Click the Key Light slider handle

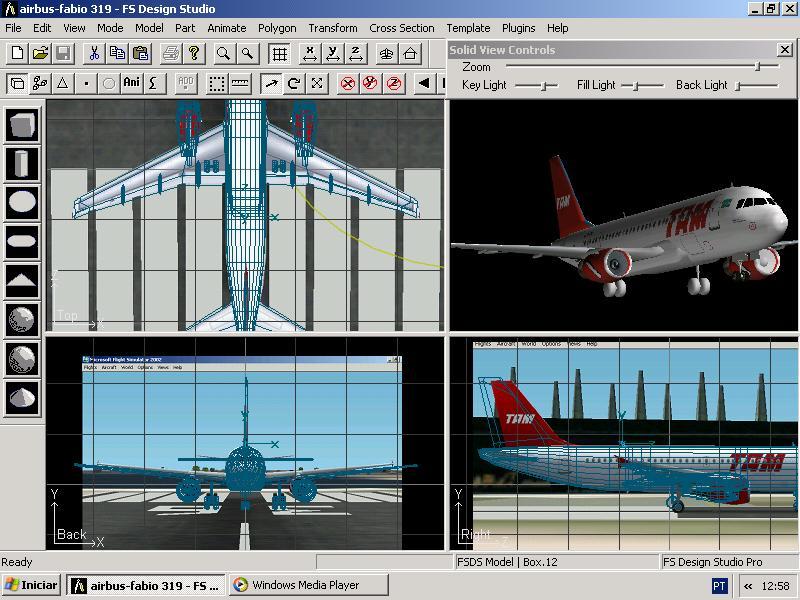point(544,86)
